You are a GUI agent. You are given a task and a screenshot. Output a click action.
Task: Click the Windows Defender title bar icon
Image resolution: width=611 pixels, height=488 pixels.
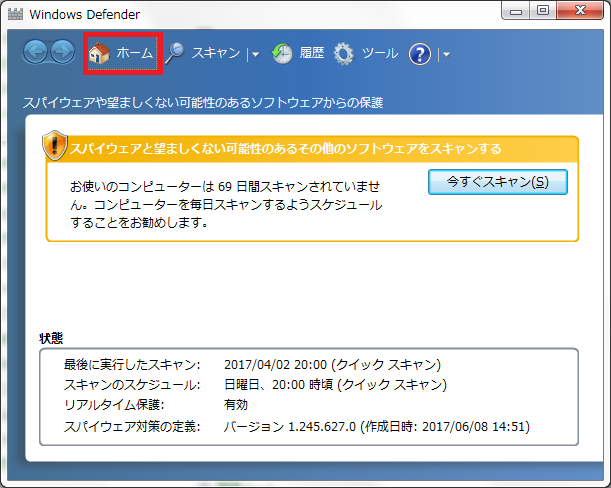16,14
